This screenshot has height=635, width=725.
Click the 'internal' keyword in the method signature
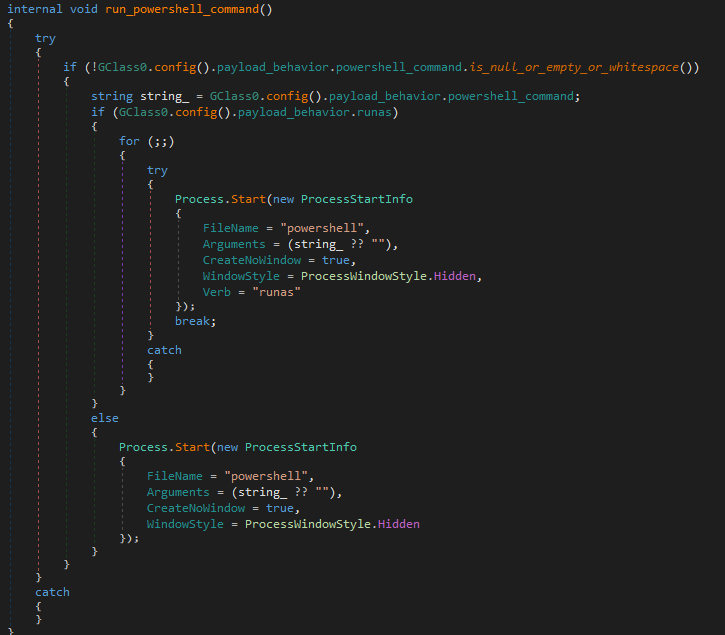35,9
